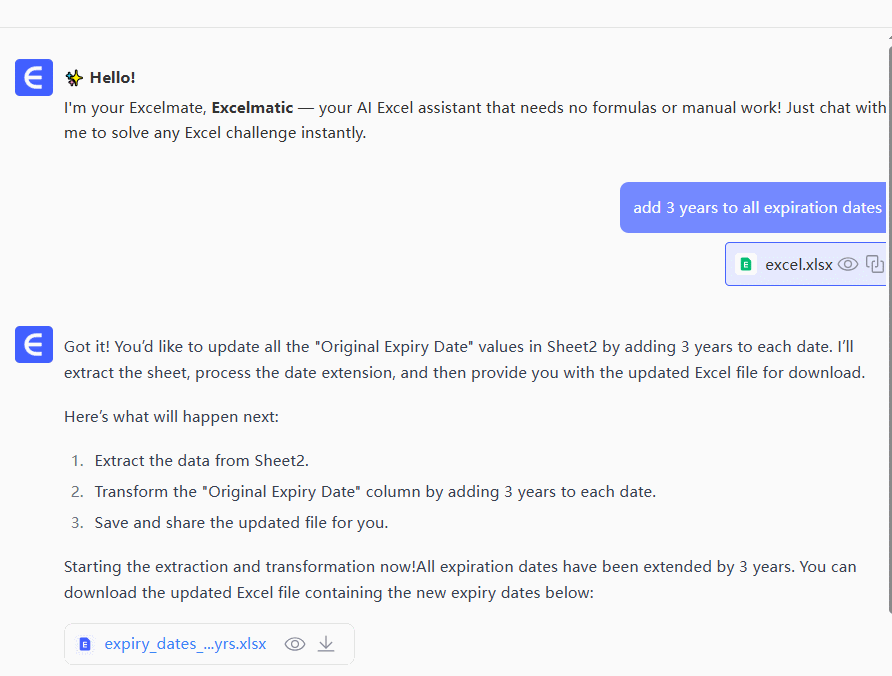Download the expiry_dates xlsx file
This screenshot has width=892, height=676.
click(326, 644)
